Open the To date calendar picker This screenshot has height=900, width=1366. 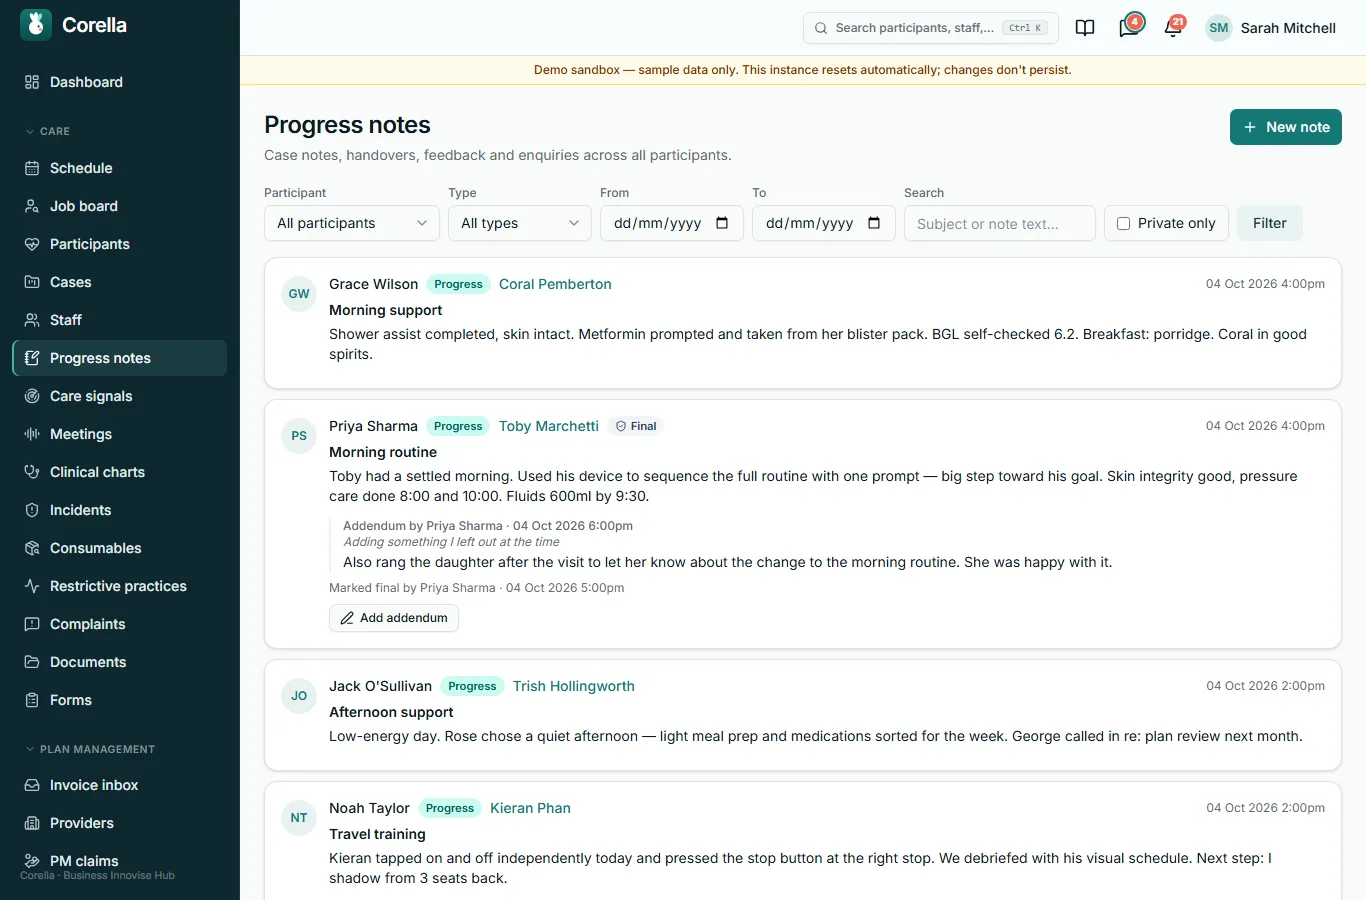[874, 223]
